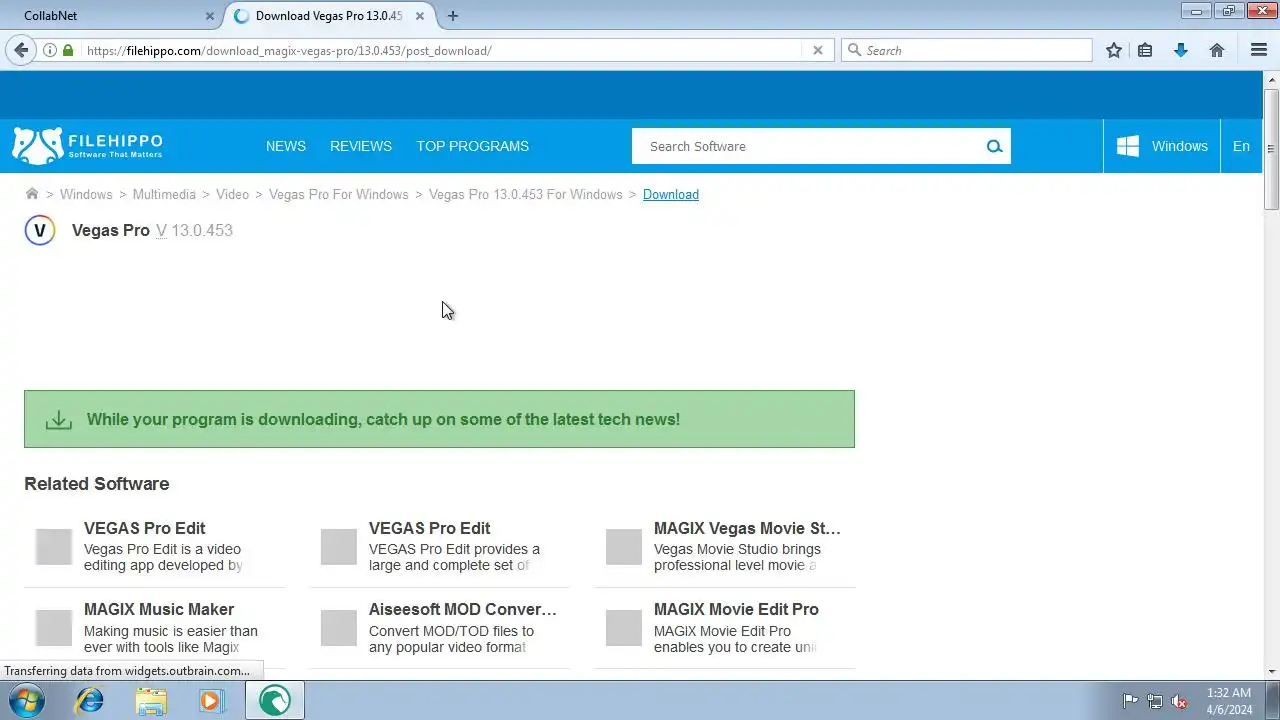Open a new tab with the plus button
Image resolution: width=1280 pixels, height=720 pixels.
pos(453,16)
